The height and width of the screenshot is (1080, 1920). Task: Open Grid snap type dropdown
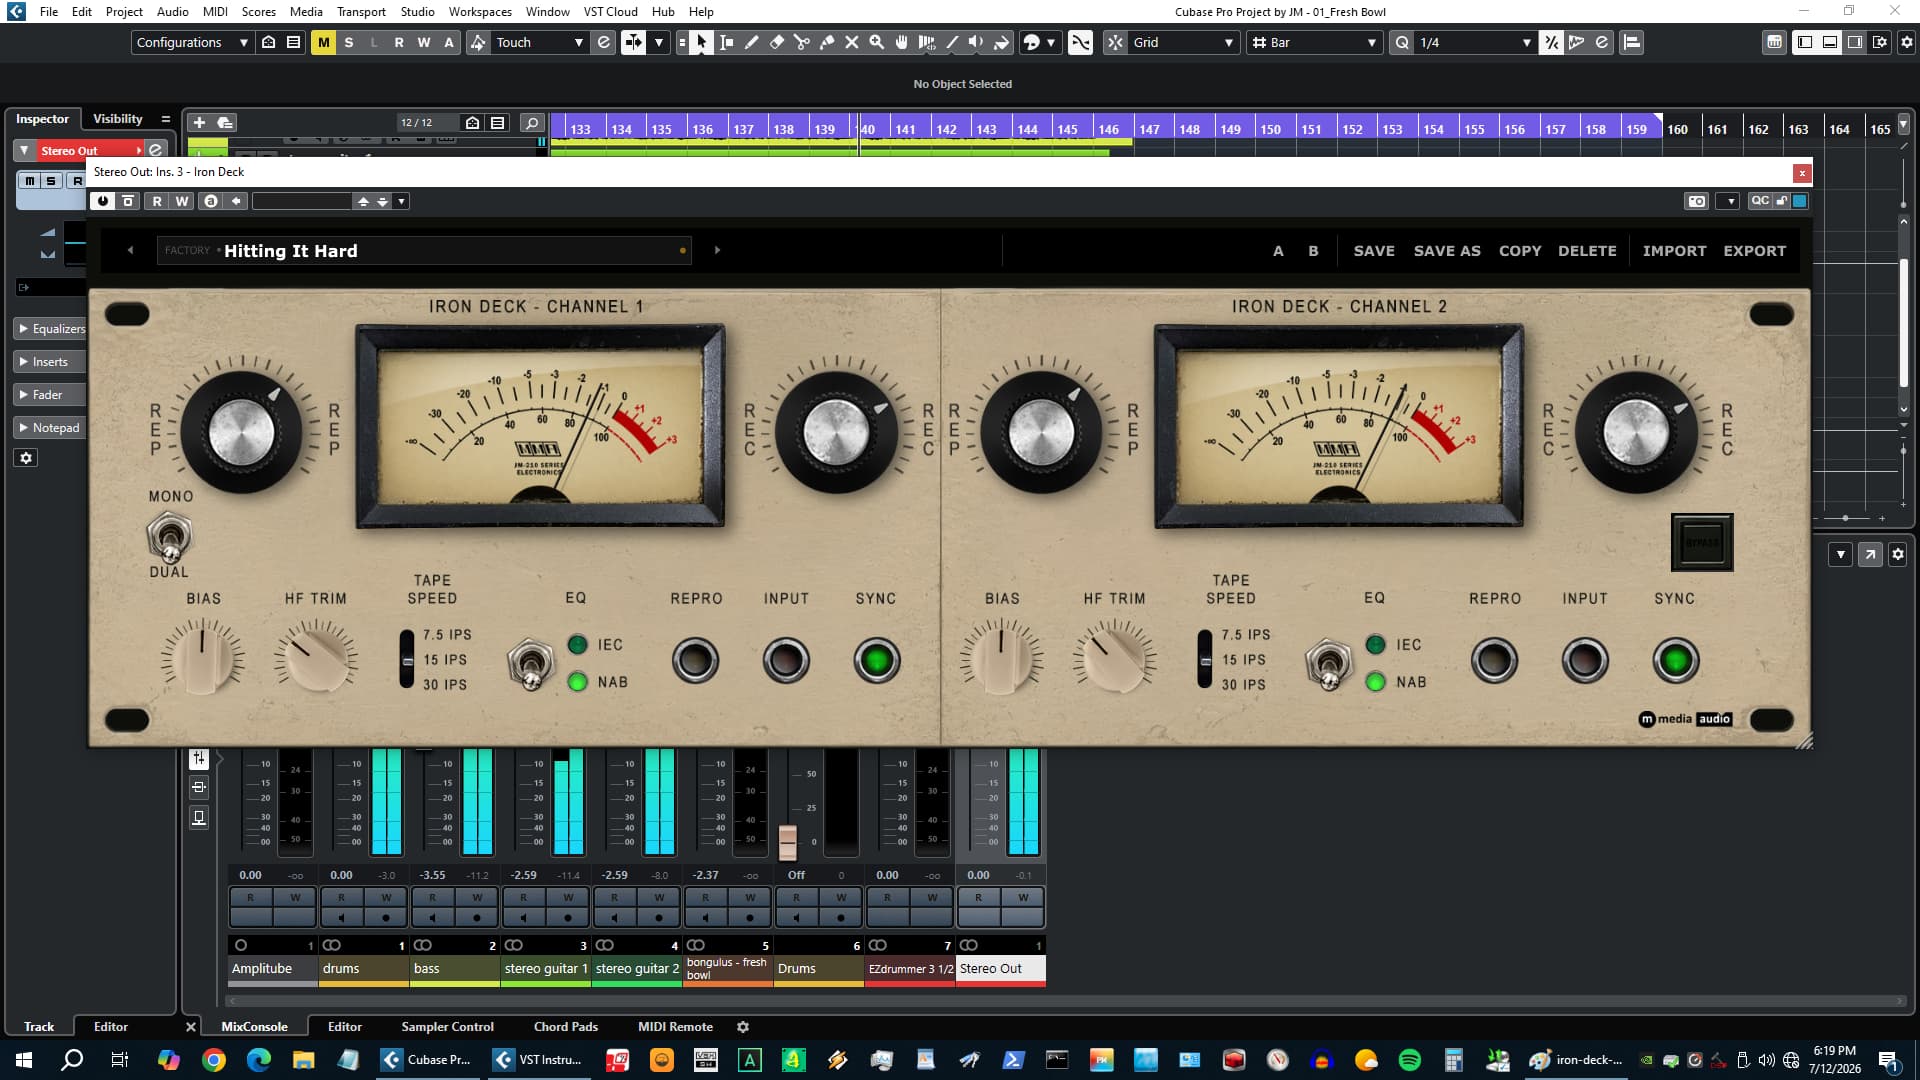coord(1184,42)
